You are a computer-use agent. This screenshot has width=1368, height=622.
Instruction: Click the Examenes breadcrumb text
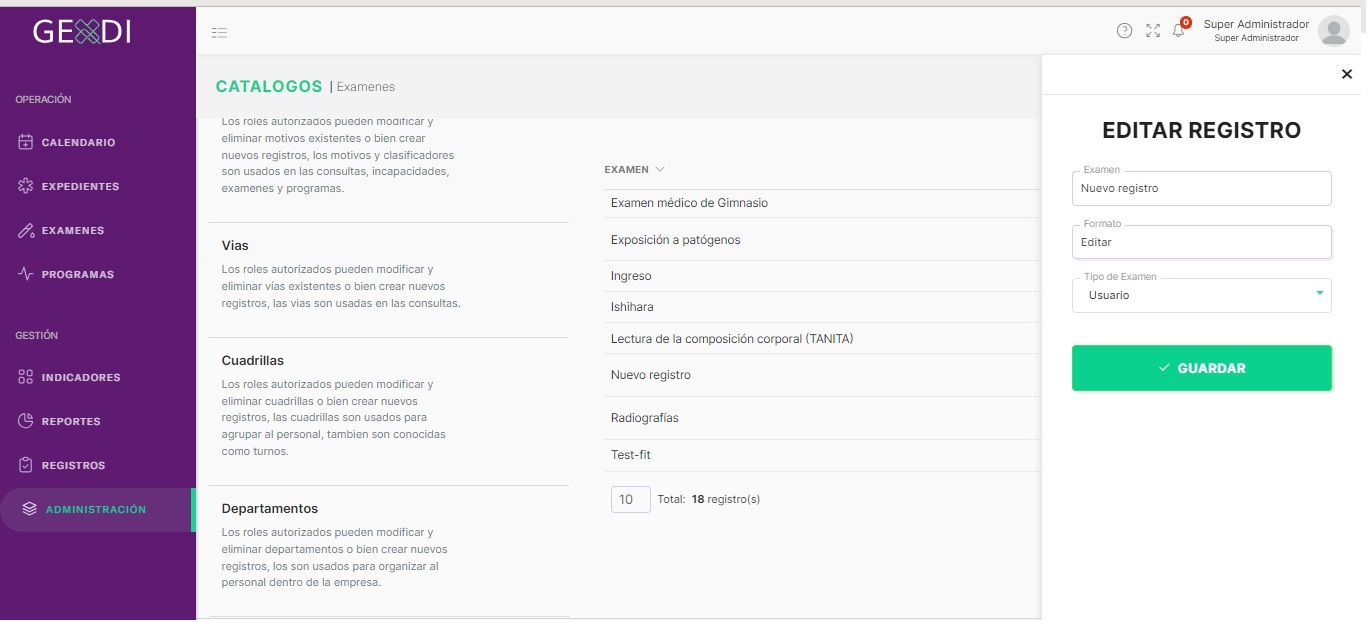tap(366, 87)
